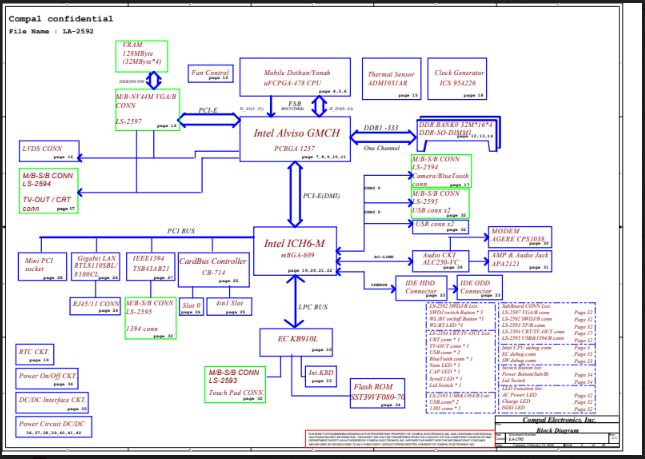The width and height of the screenshot is (645, 459).
Task: Select the LVDS CONN block
Action: point(49,151)
